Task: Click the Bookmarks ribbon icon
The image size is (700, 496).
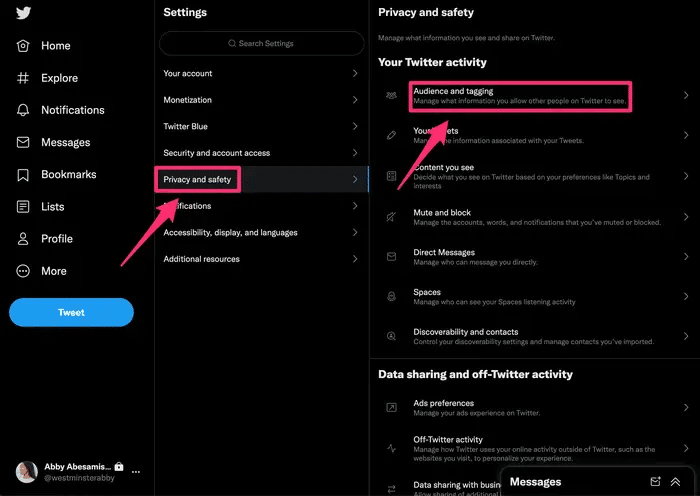Action: click(x=23, y=175)
